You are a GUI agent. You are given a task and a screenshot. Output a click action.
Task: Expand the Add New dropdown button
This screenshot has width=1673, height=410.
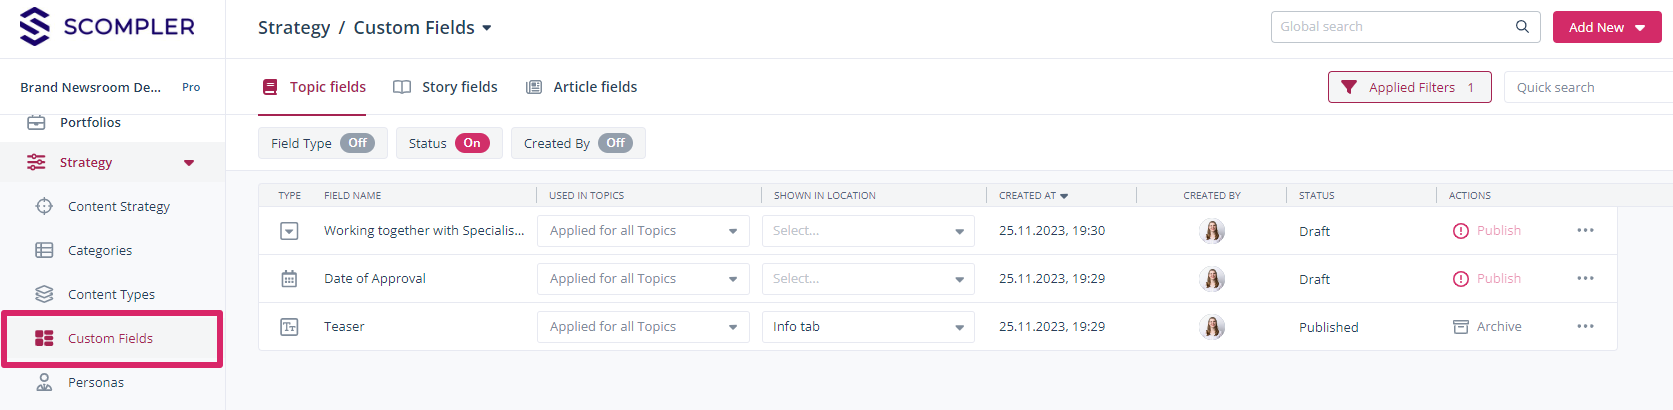(x=1607, y=27)
